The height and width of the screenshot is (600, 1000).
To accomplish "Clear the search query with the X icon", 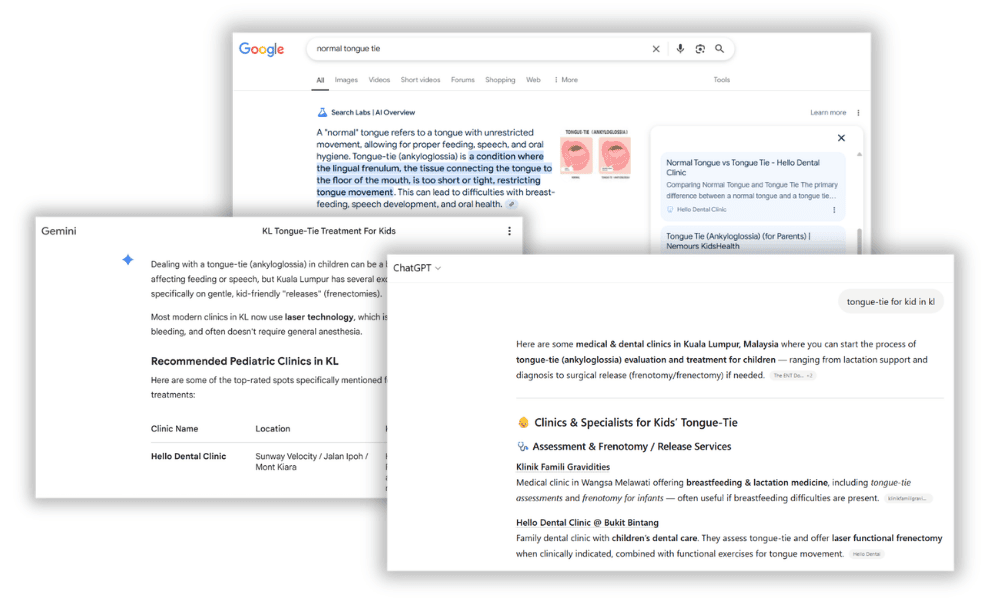I will point(656,48).
